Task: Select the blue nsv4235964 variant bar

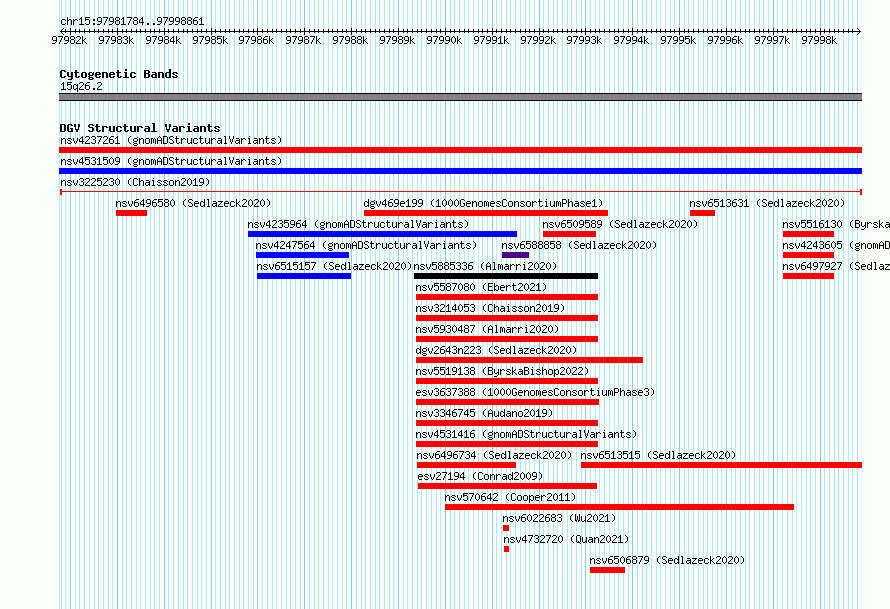Action: [x=383, y=234]
